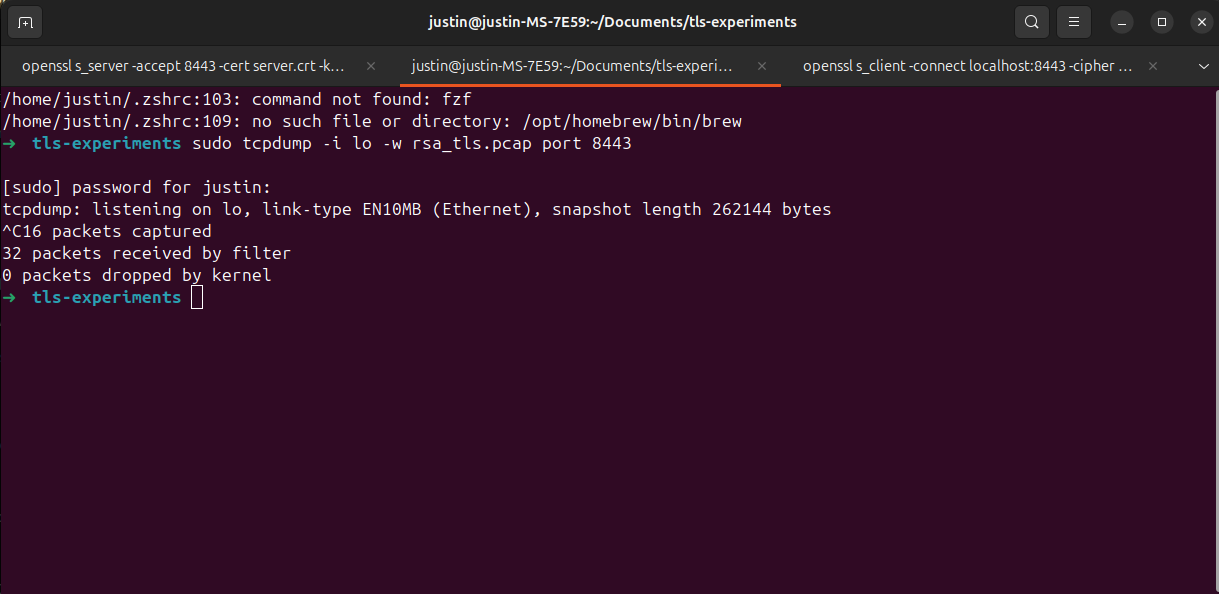
Task: Open the terminal search tool
Action: [x=1031, y=21]
